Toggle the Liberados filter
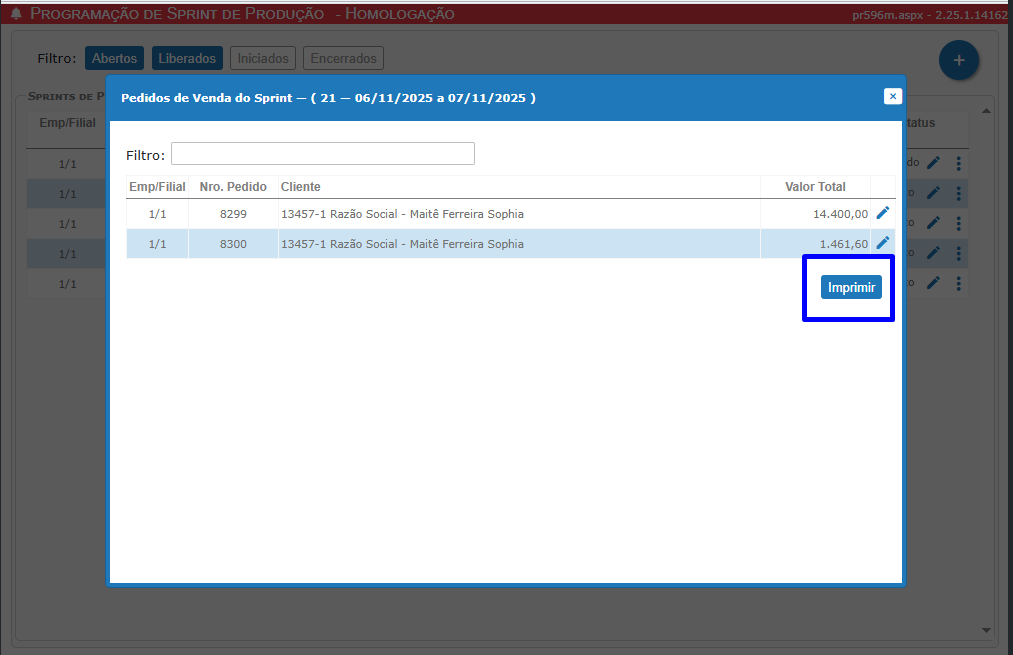This screenshot has height=655, width=1013. coord(187,59)
